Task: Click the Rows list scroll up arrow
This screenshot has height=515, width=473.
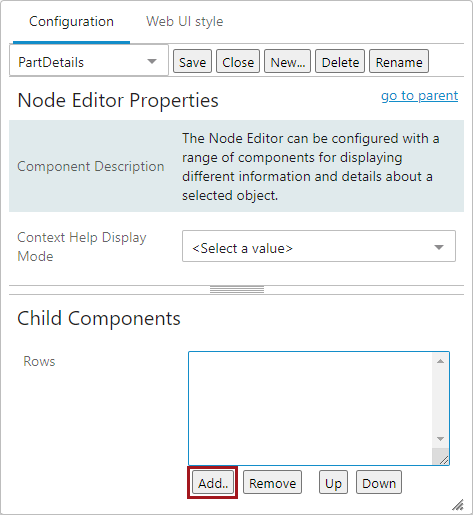Action: coord(440,361)
